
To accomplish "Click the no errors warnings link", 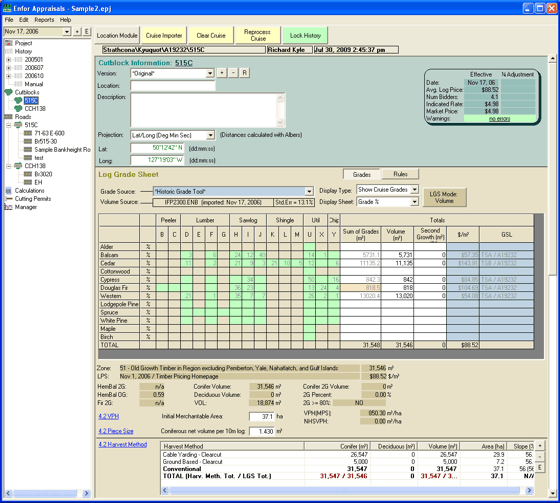I will [499, 119].
